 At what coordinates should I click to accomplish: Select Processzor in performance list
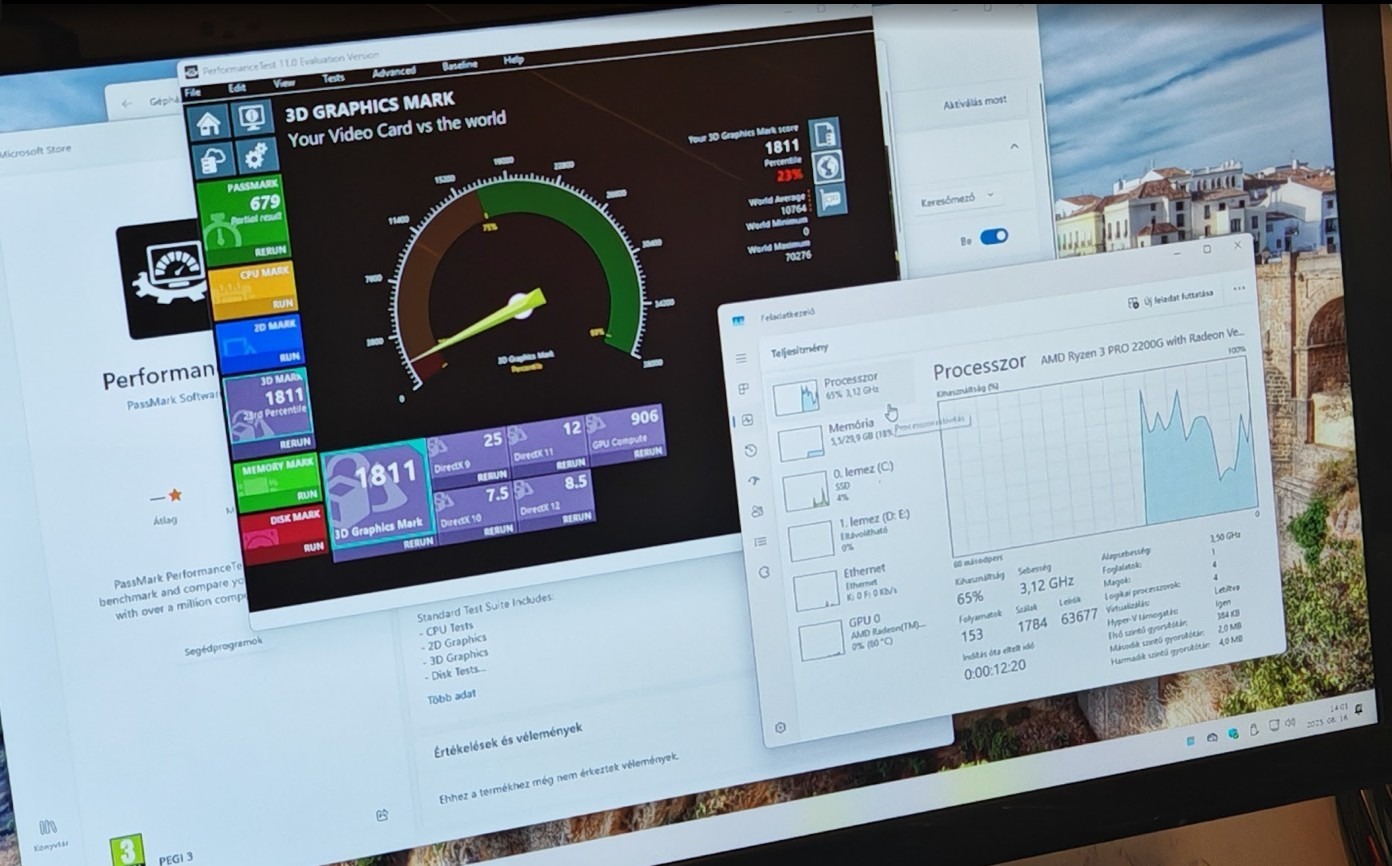(x=842, y=391)
